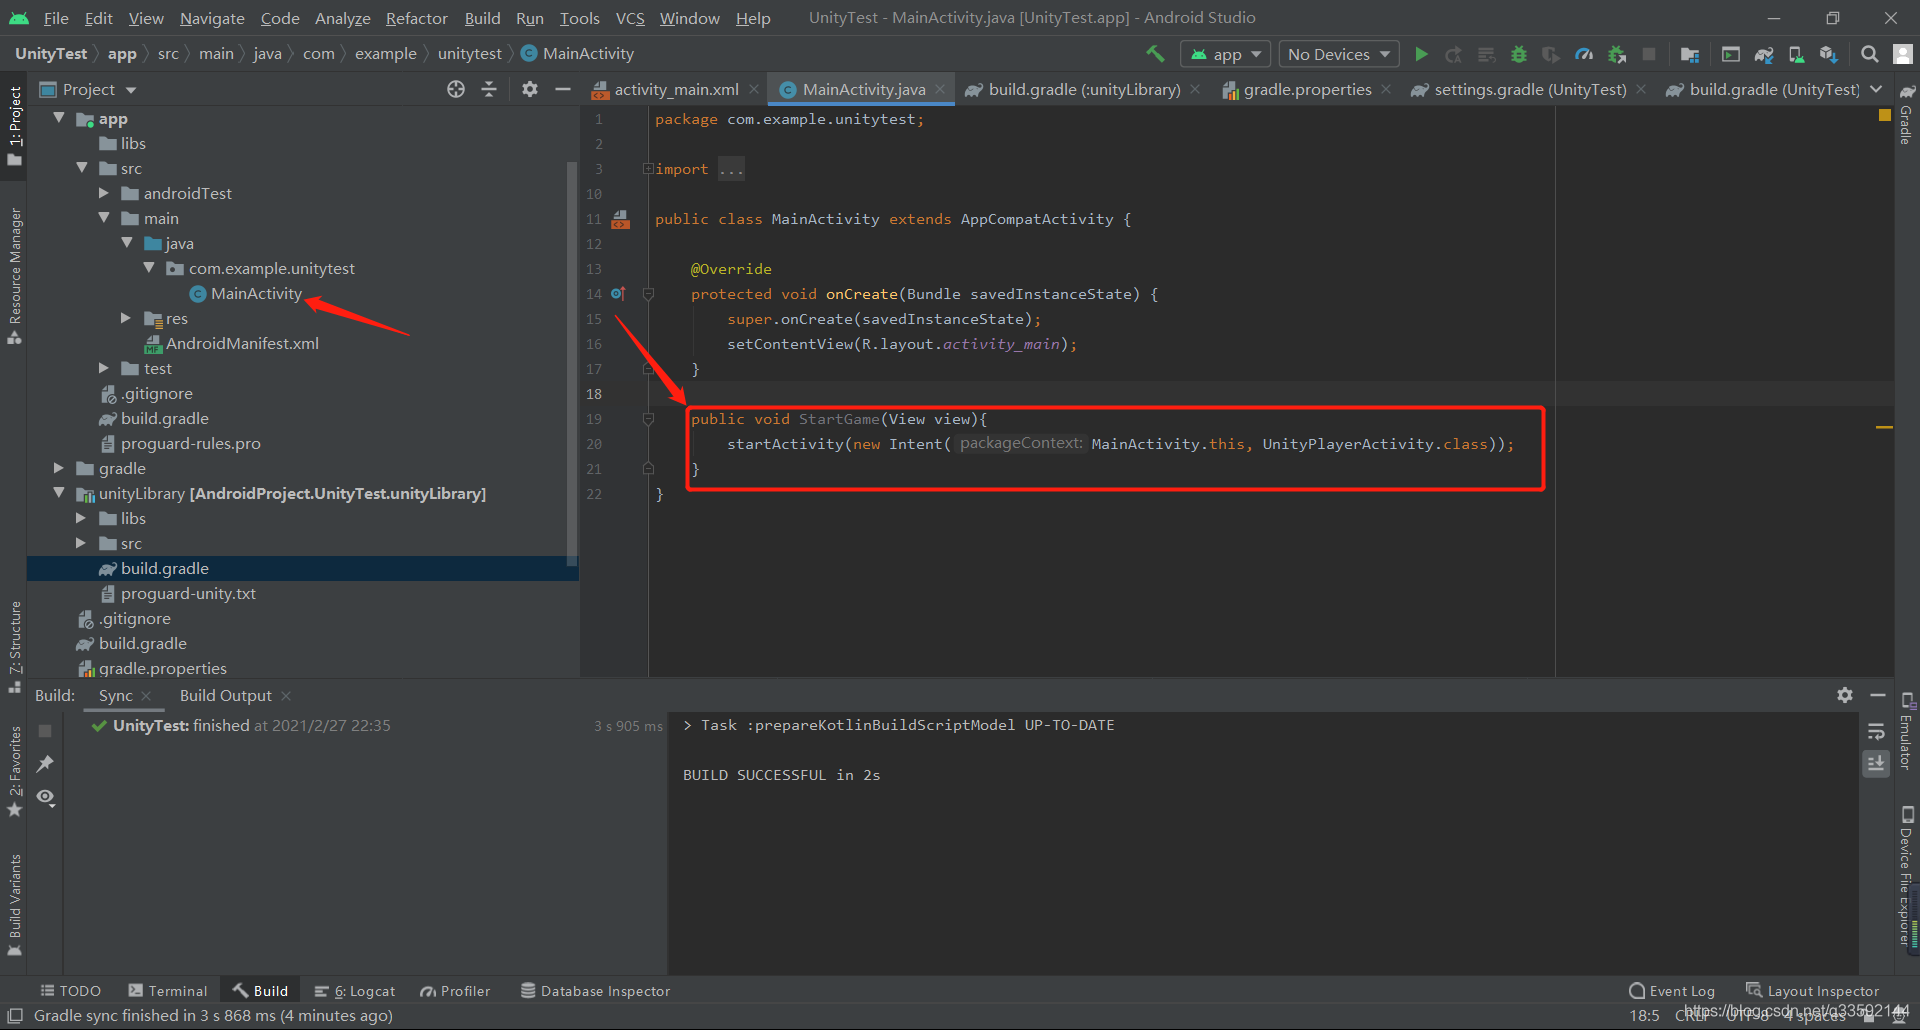Open Project panel gear options
Image resolution: width=1920 pixels, height=1030 pixels.
coord(530,89)
